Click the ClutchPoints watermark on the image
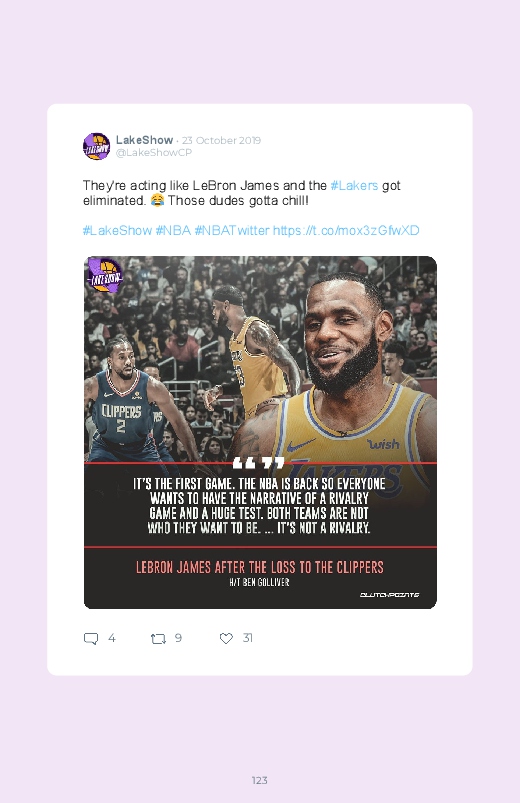 [389, 595]
